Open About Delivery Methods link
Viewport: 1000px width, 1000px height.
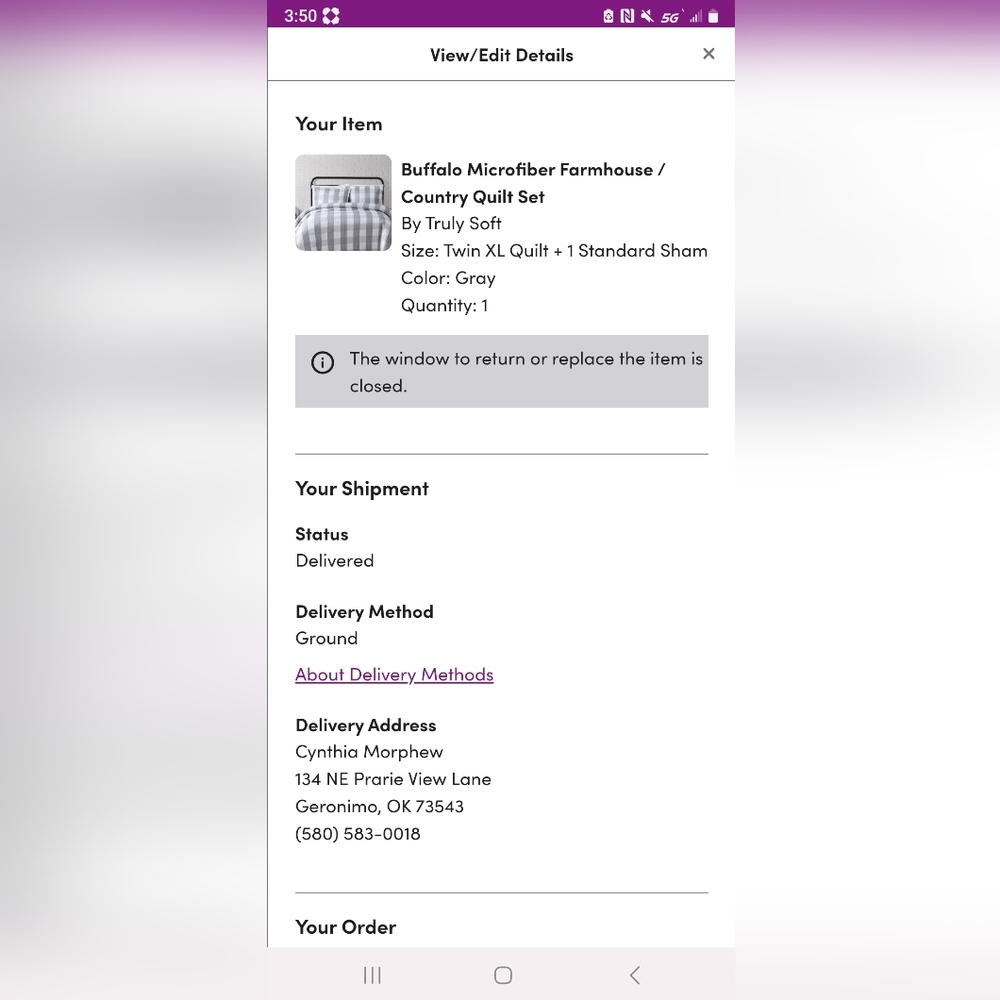(x=394, y=674)
